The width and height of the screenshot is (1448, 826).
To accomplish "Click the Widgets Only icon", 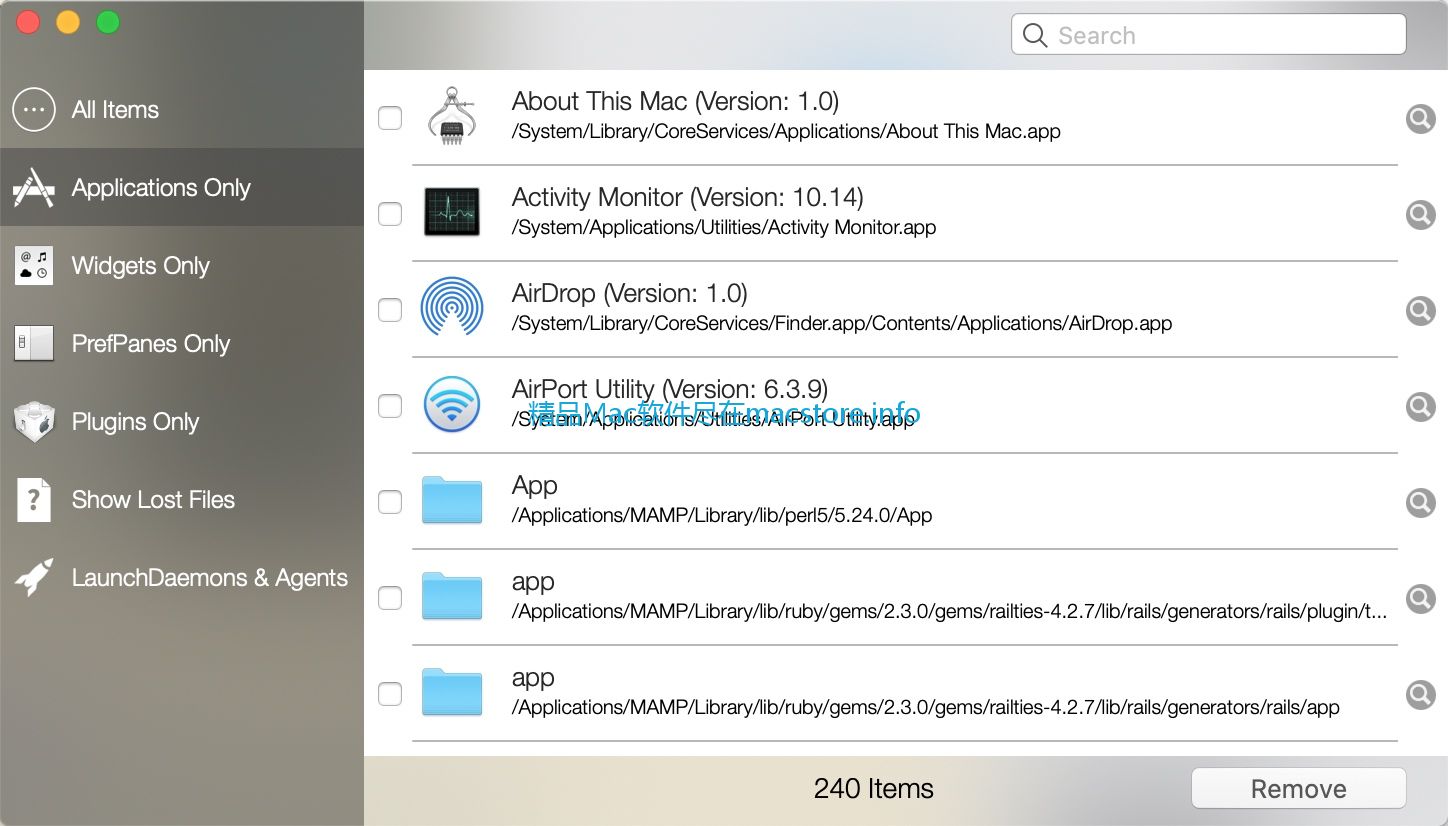I will tap(34, 266).
